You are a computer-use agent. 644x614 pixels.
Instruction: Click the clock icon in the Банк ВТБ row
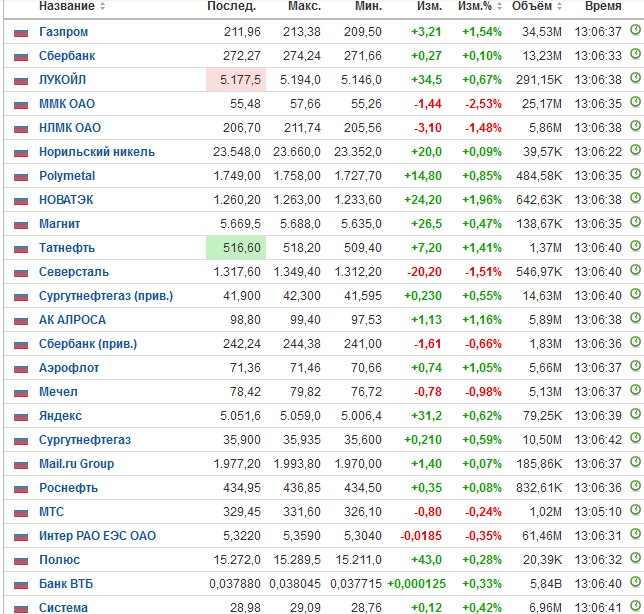[635, 582]
